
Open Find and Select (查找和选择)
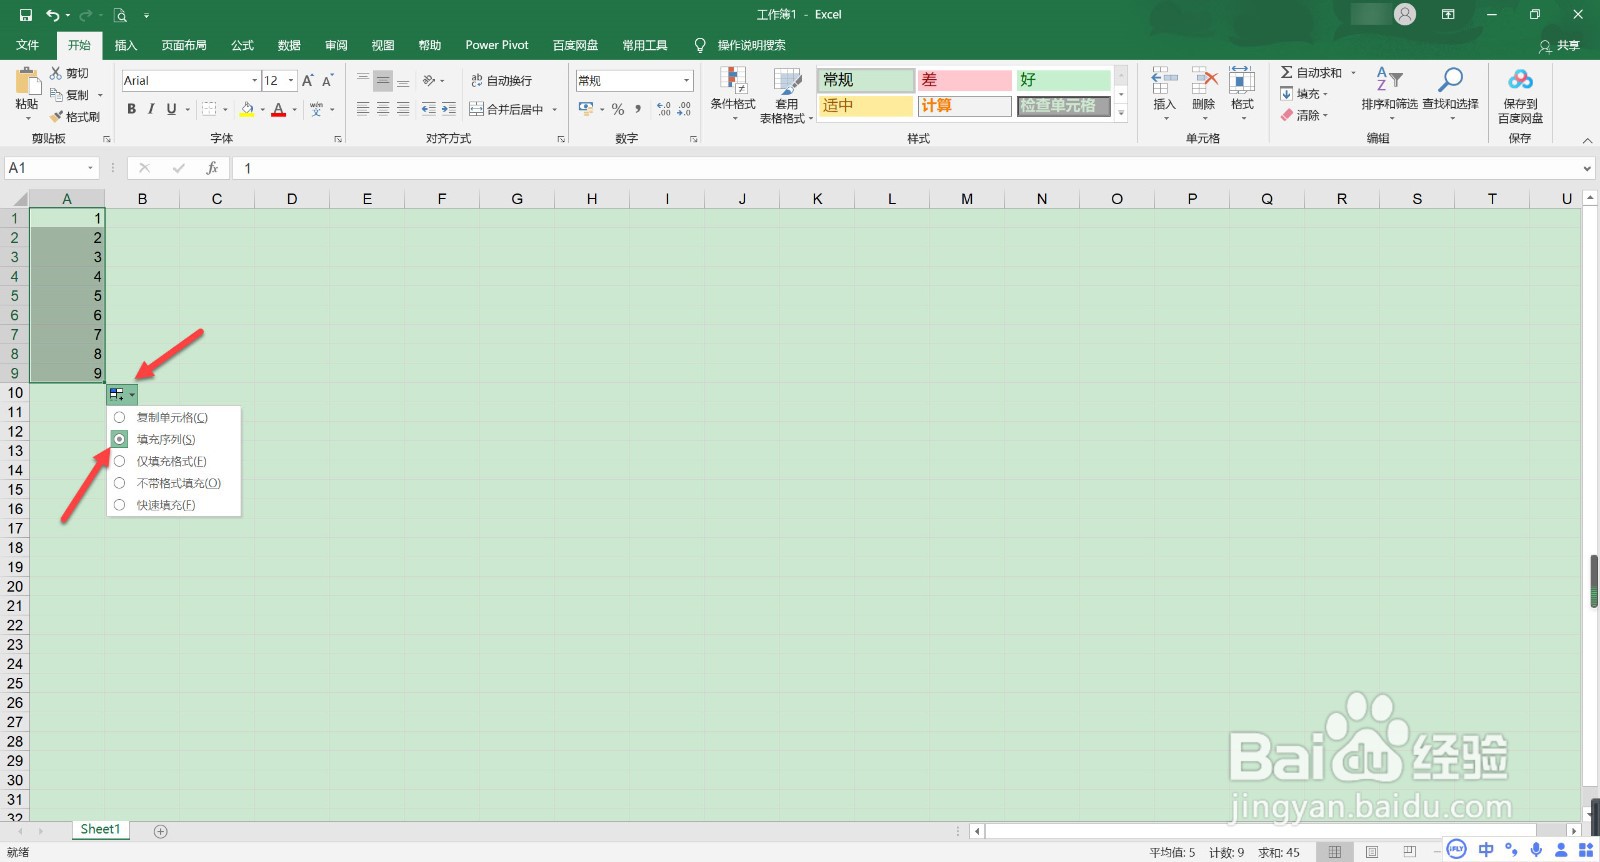1450,94
